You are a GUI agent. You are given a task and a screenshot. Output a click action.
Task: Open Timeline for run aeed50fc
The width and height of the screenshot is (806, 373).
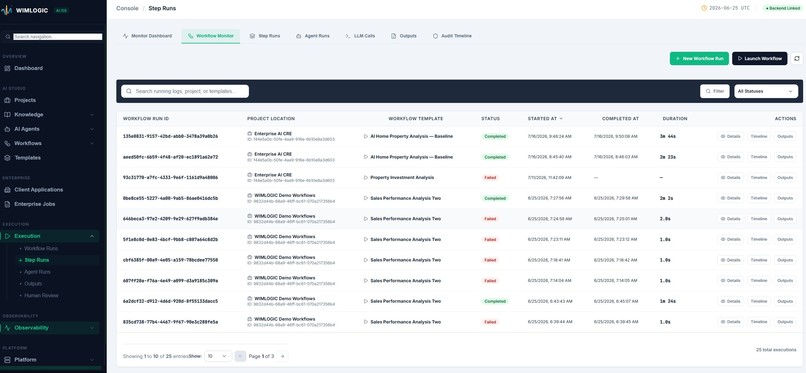coord(759,157)
